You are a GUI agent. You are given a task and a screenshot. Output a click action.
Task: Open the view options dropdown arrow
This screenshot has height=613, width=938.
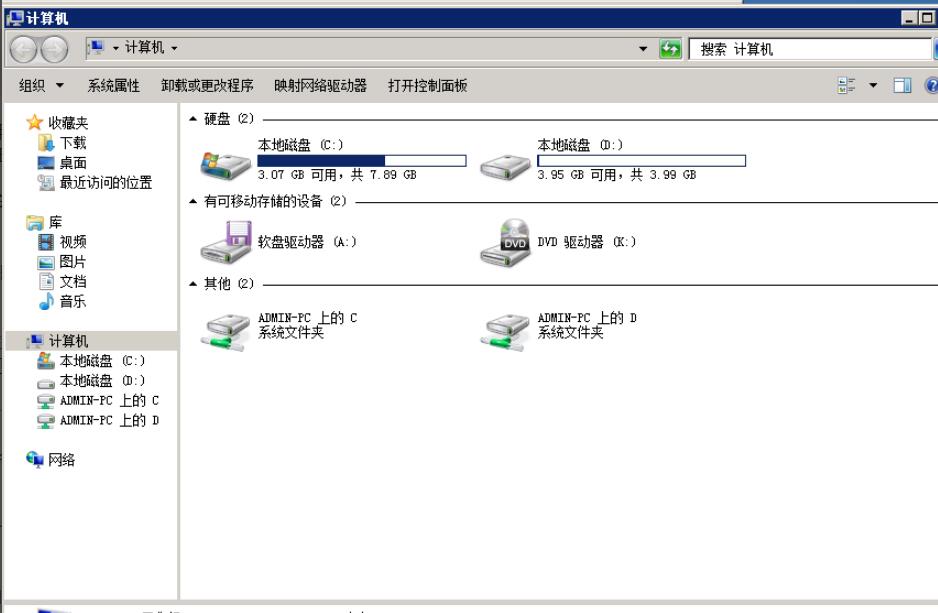point(873,86)
